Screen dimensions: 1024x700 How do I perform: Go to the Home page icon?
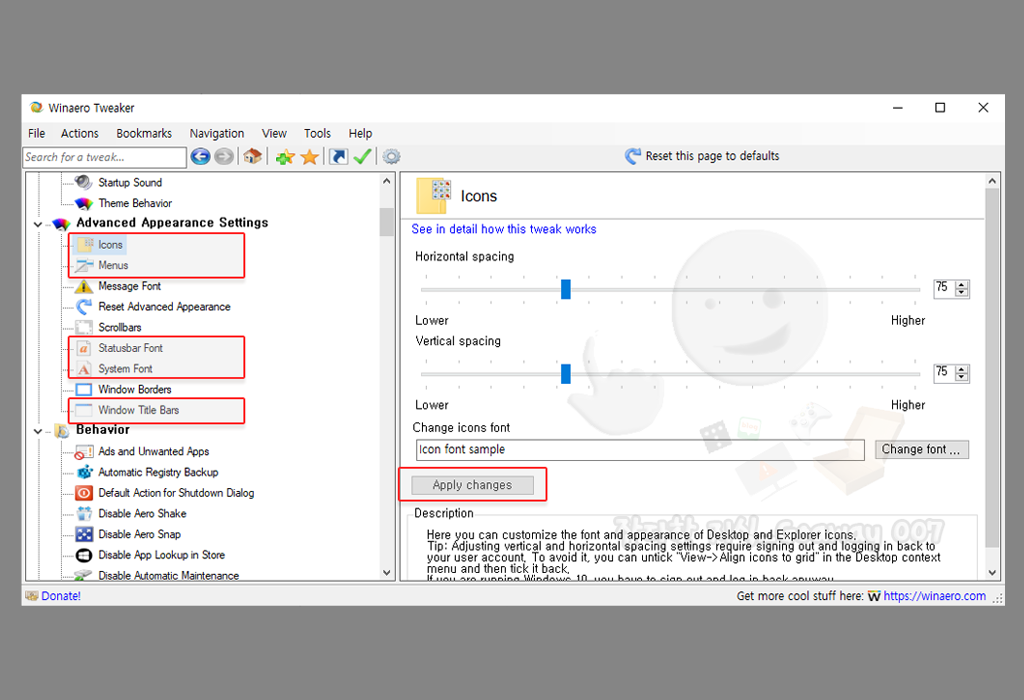click(253, 157)
